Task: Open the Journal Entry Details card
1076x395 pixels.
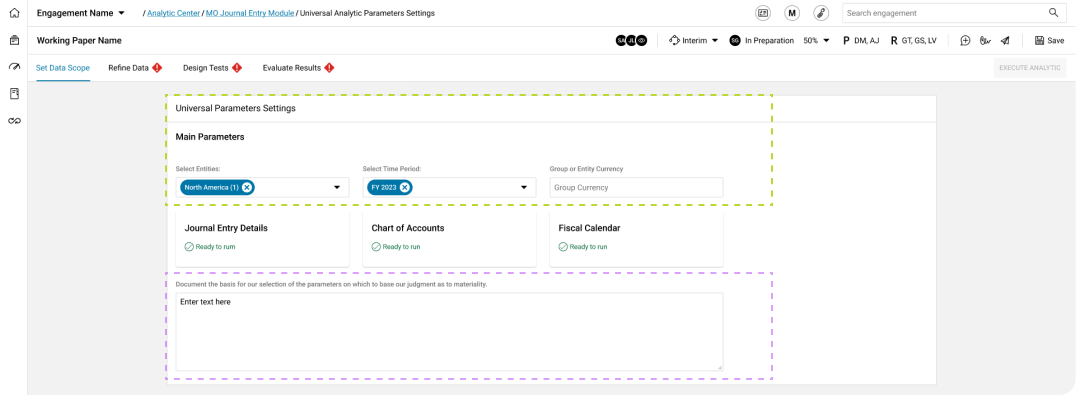Action: click(262, 239)
